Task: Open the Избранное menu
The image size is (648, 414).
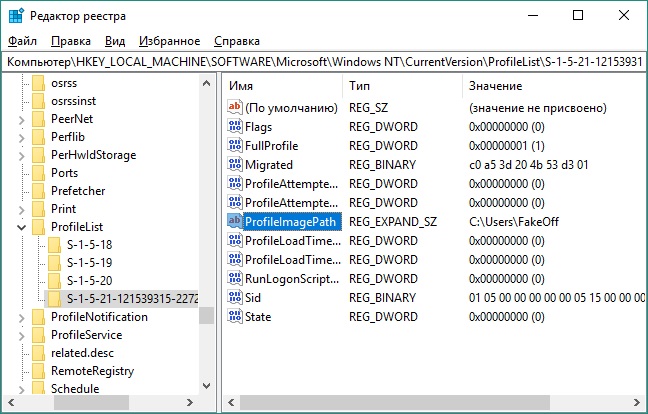Action: [x=170, y=41]
